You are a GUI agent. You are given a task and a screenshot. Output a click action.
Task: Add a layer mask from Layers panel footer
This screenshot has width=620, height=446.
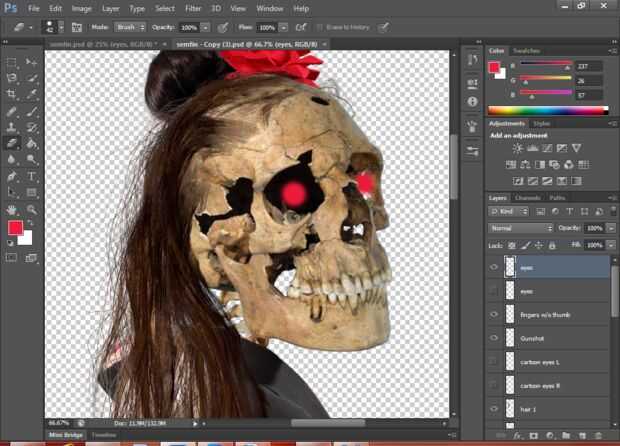tap(533, 436)
